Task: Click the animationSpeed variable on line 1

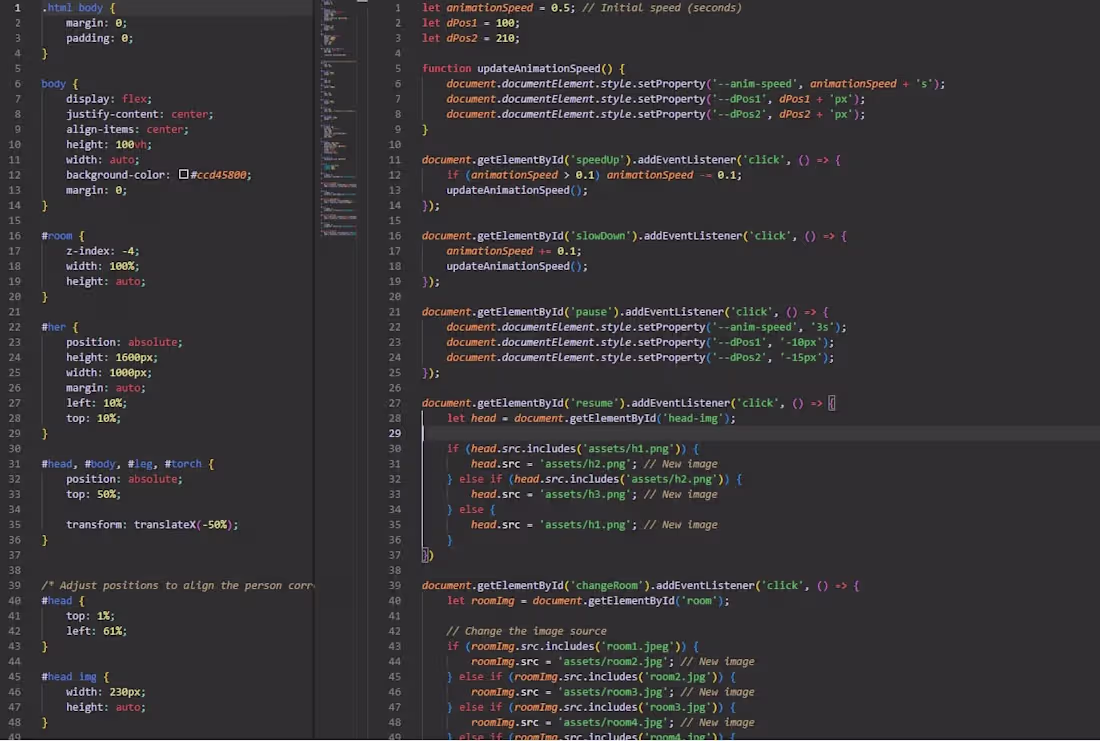Action: 489,8
